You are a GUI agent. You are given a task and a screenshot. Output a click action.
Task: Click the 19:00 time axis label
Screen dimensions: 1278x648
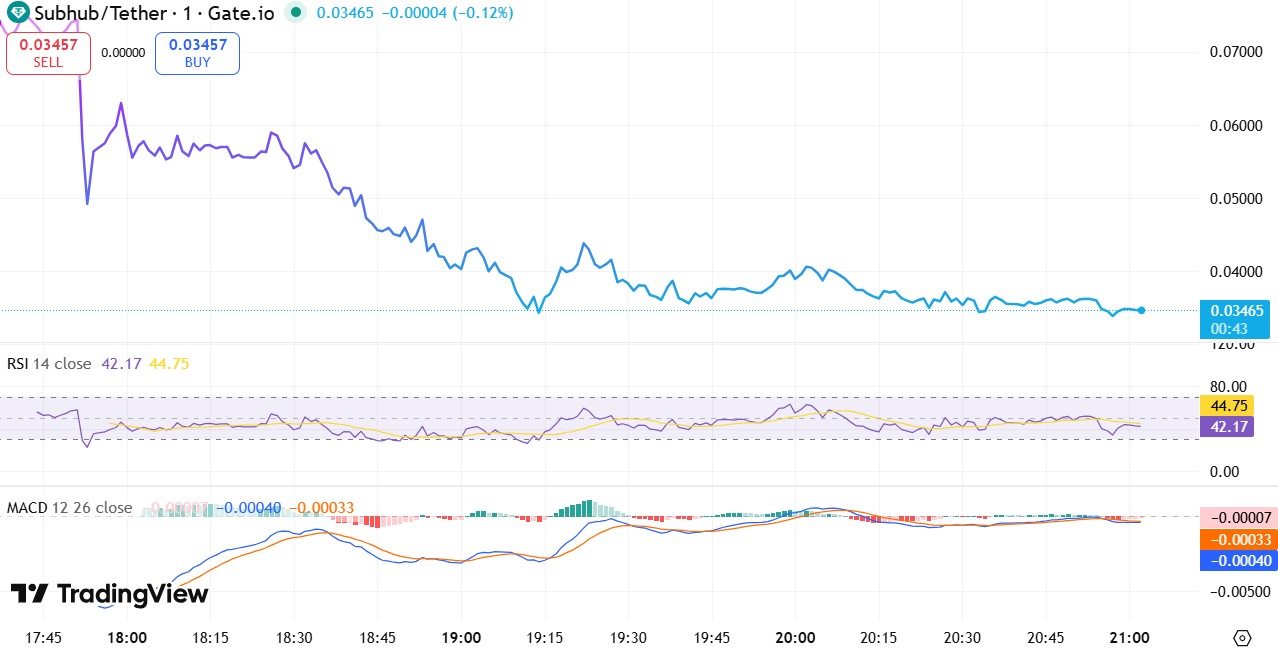[x=461, y=638]
